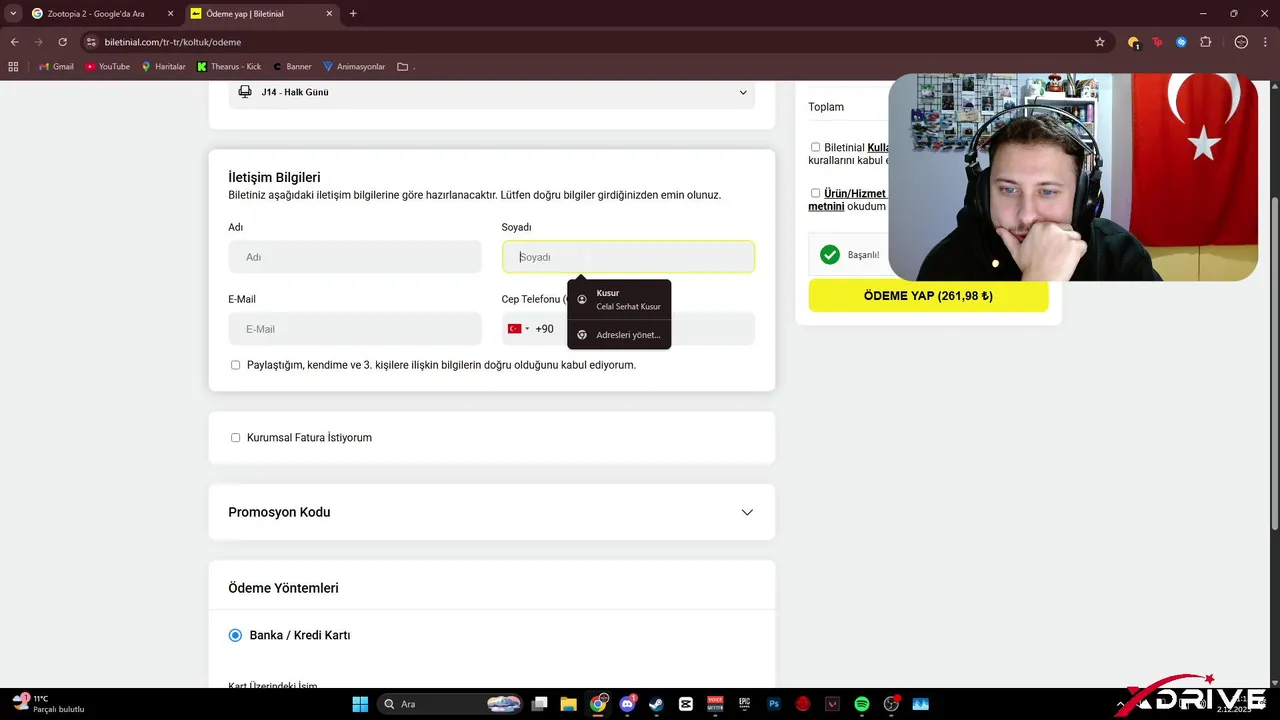
Task: Open Epic Games launcher from taskbar
Action: click(x=744, y=704)
